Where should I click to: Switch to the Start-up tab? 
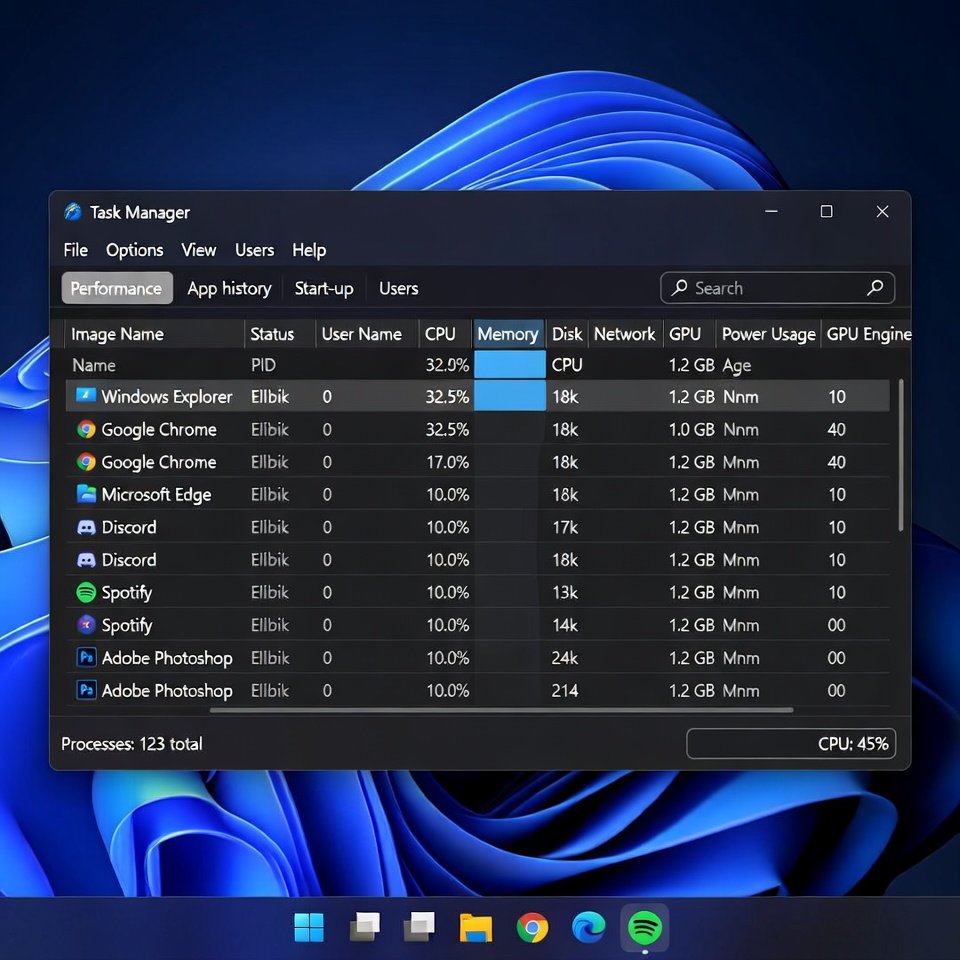click(324, 288)
